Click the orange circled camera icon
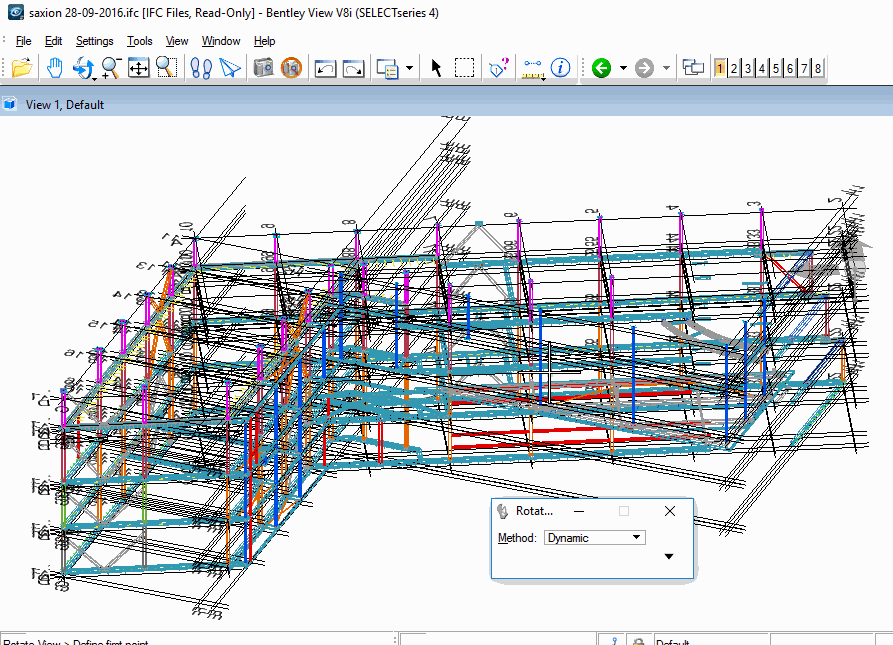The width and height of the screenshot is (893, 645). (291, 68)
